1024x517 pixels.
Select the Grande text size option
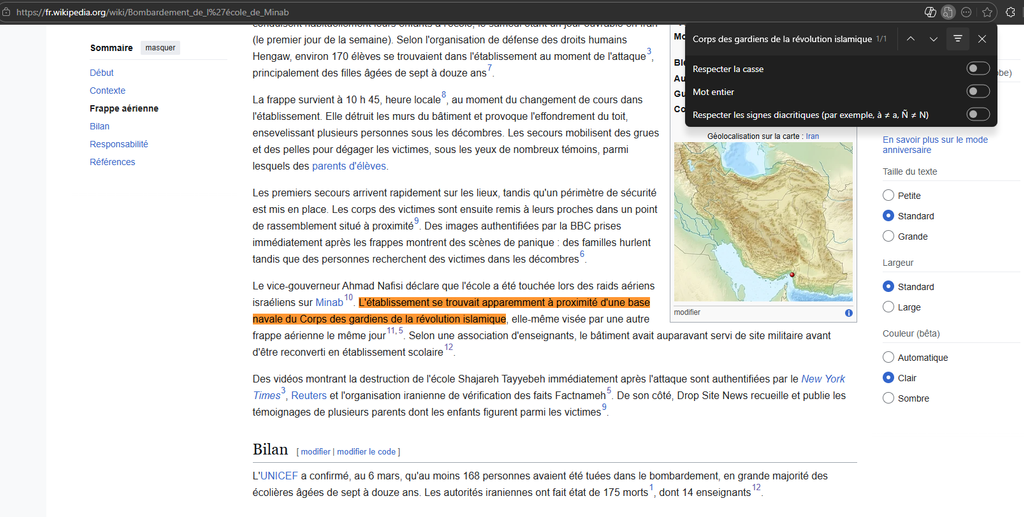pyautogui.click(x=888, y=236)
